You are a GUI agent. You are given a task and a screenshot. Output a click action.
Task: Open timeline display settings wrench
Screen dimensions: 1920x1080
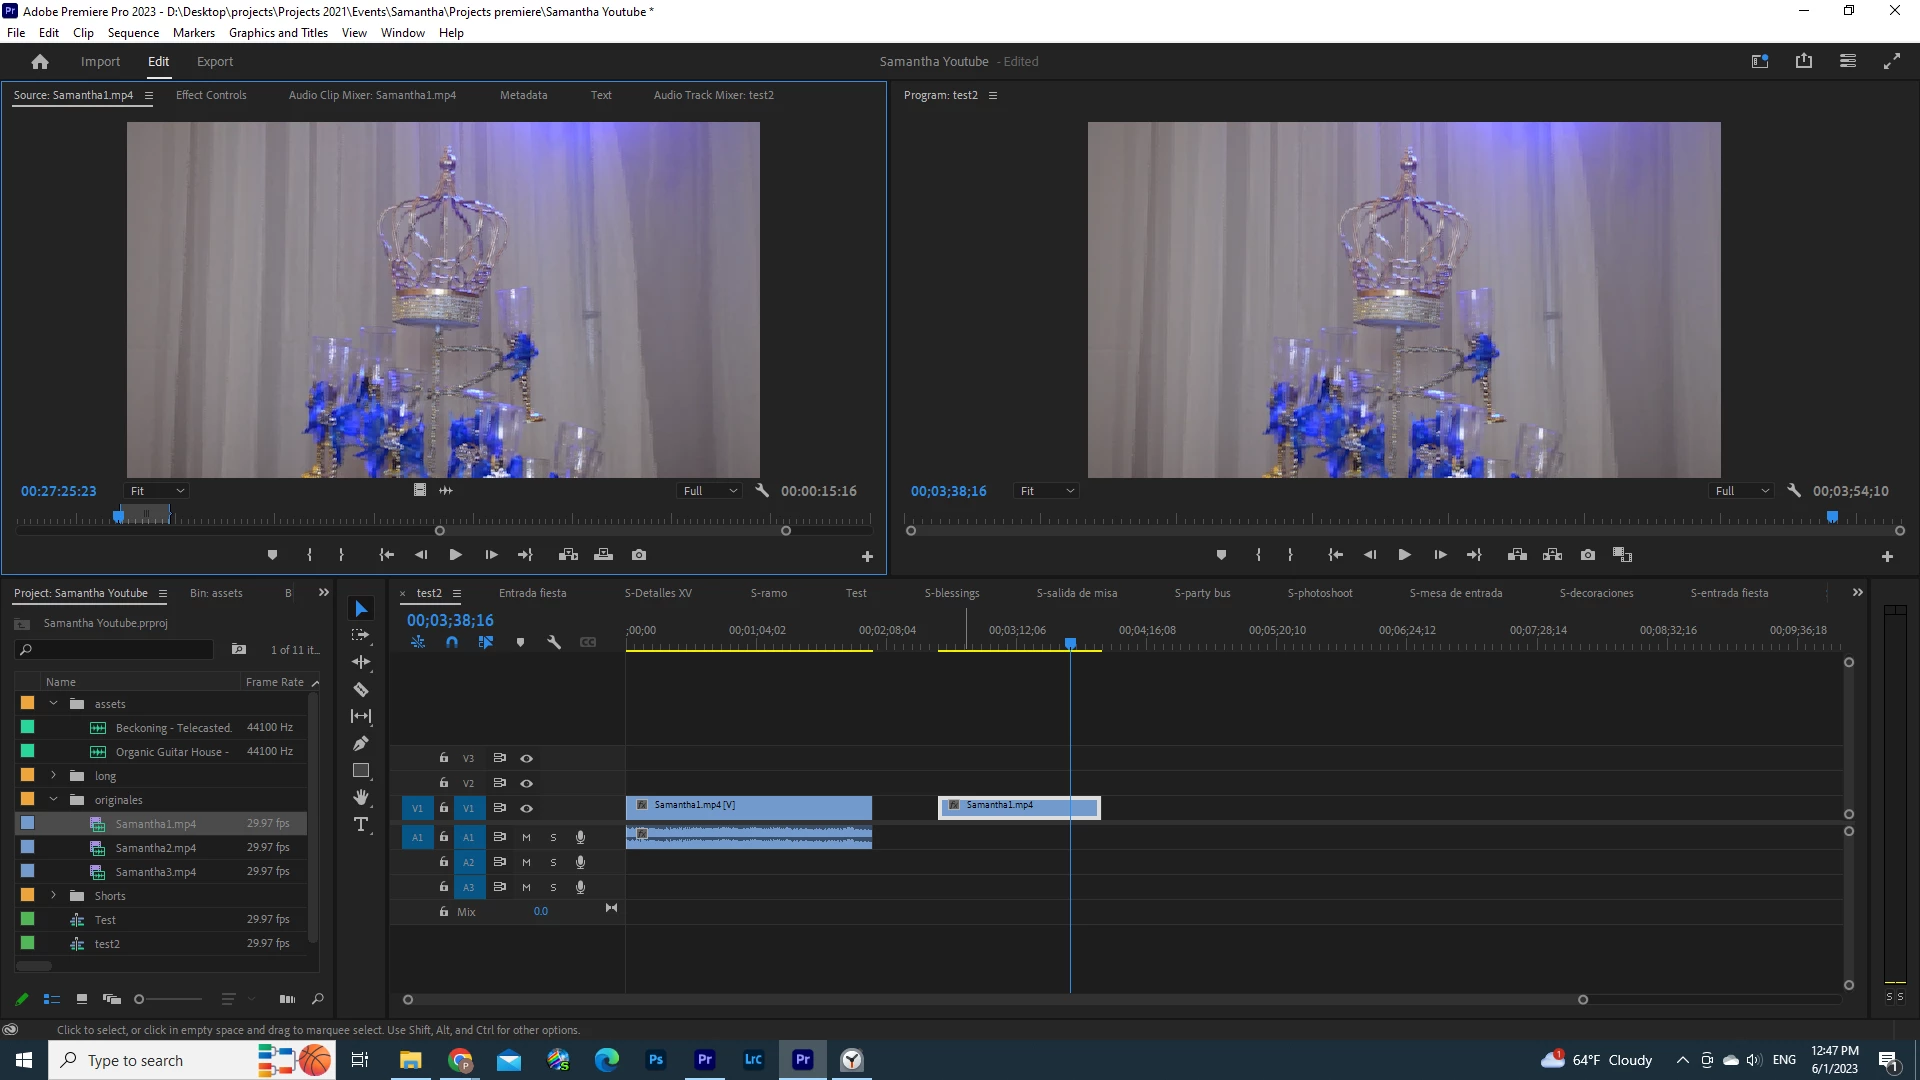tap(553, 643)
